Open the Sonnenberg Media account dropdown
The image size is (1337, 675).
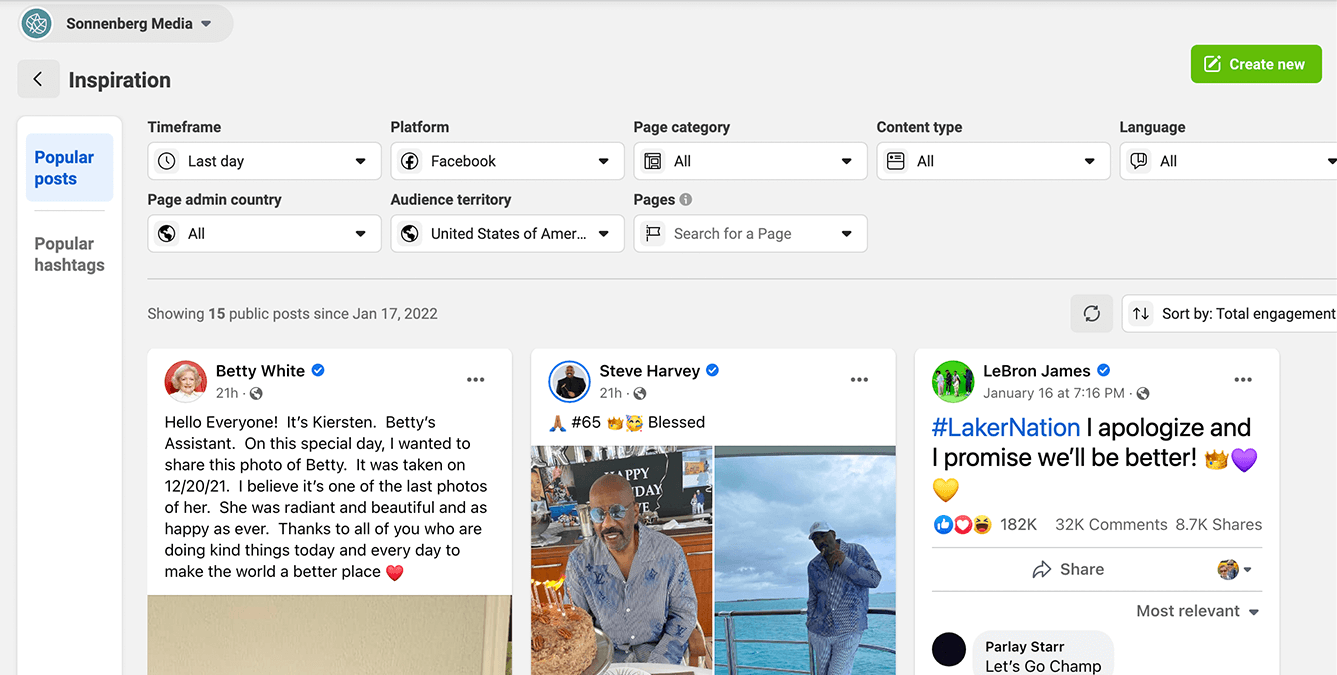pyautogui.click(x=126, y=23)
